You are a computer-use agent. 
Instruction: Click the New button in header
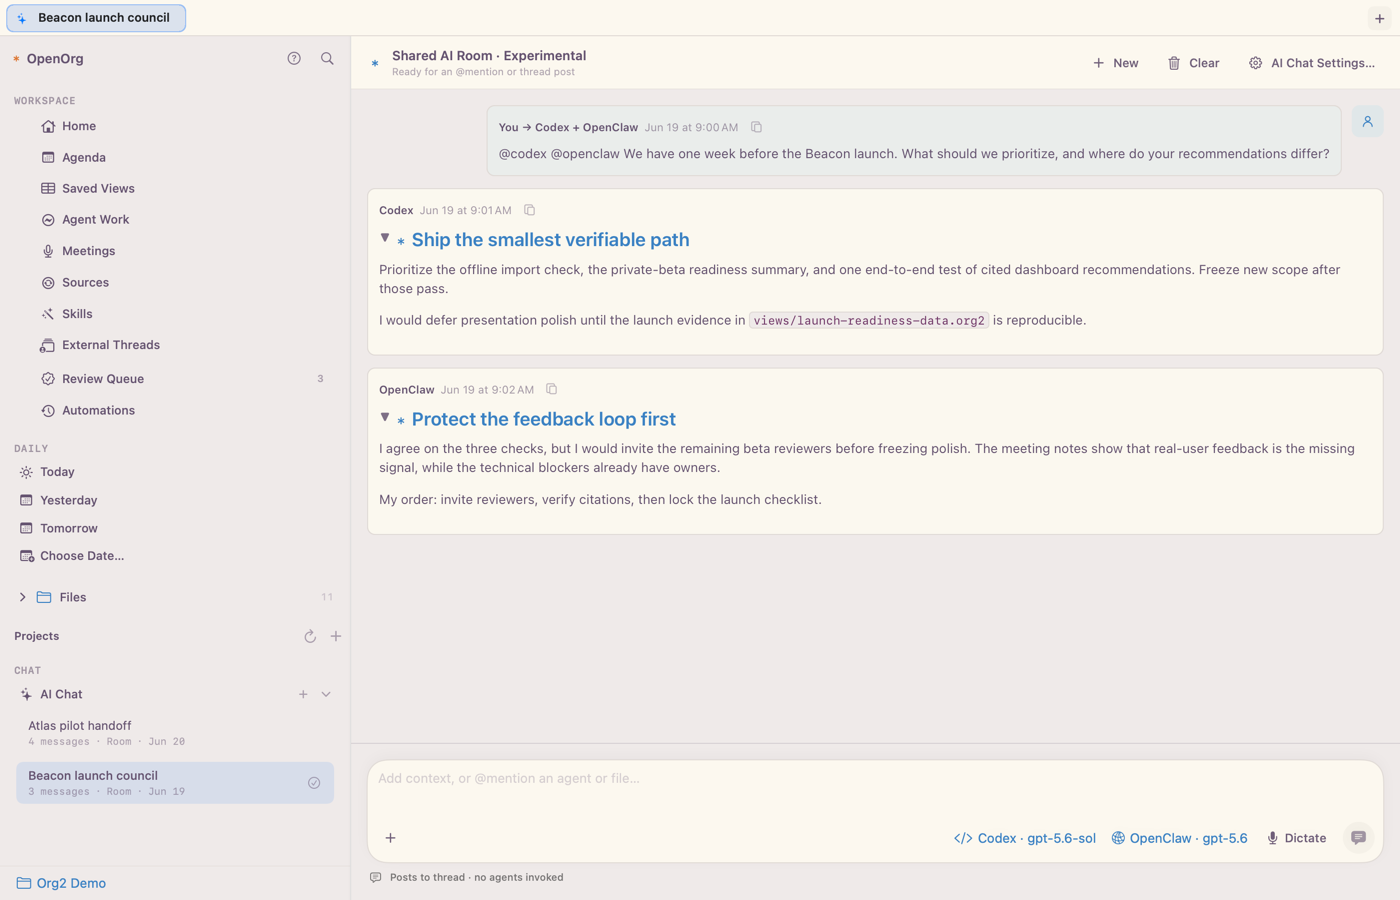click(x=1115, y=63)
